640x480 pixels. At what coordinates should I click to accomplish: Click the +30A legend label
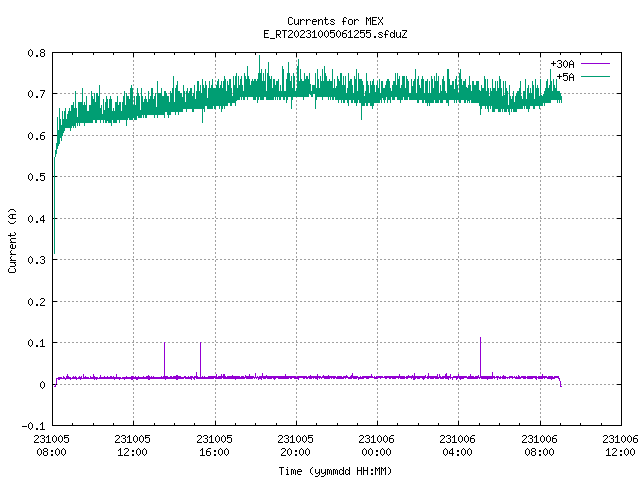[562, 64]
